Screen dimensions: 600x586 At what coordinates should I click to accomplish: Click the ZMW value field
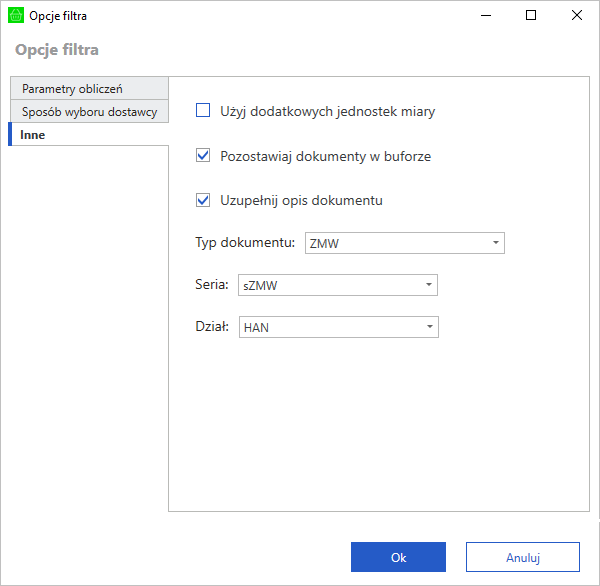405,243
